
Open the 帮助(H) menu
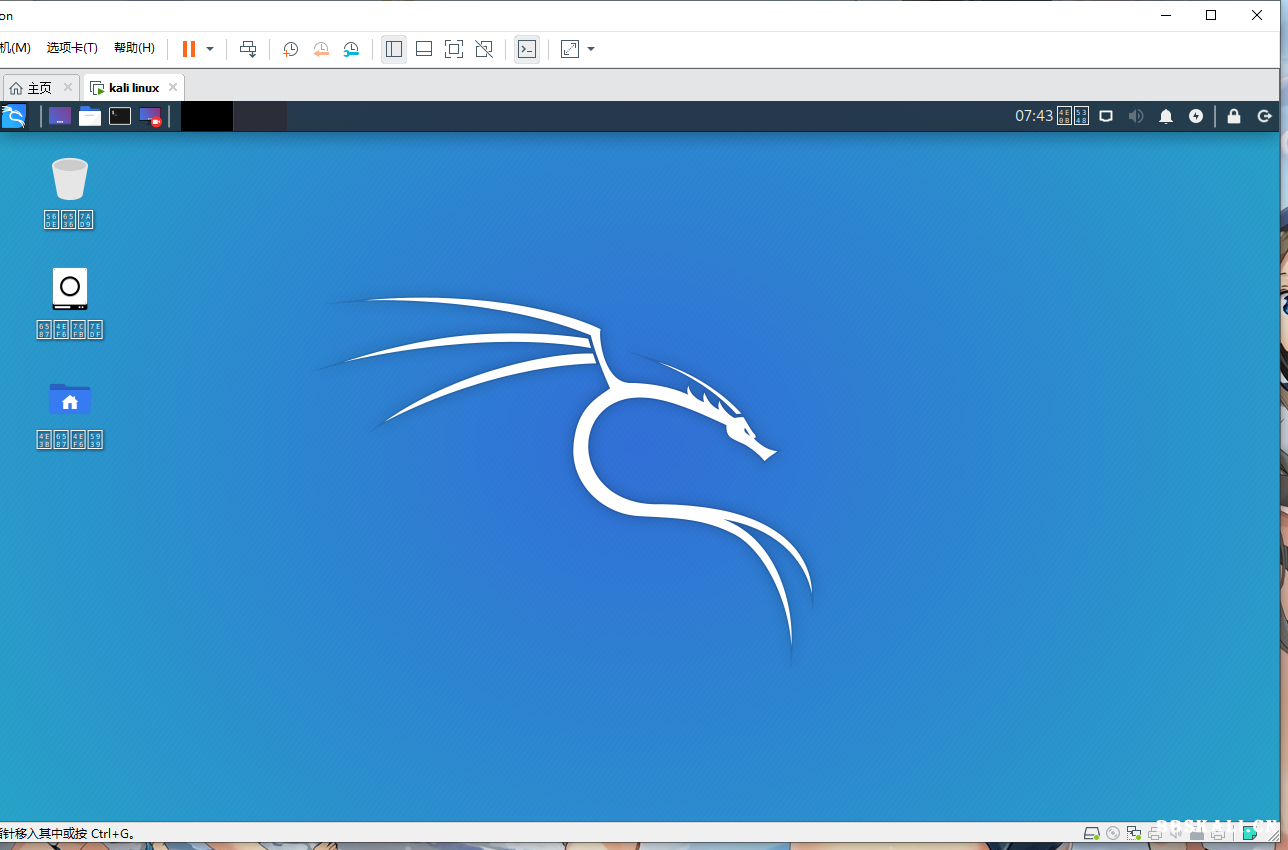pos(134,48)
